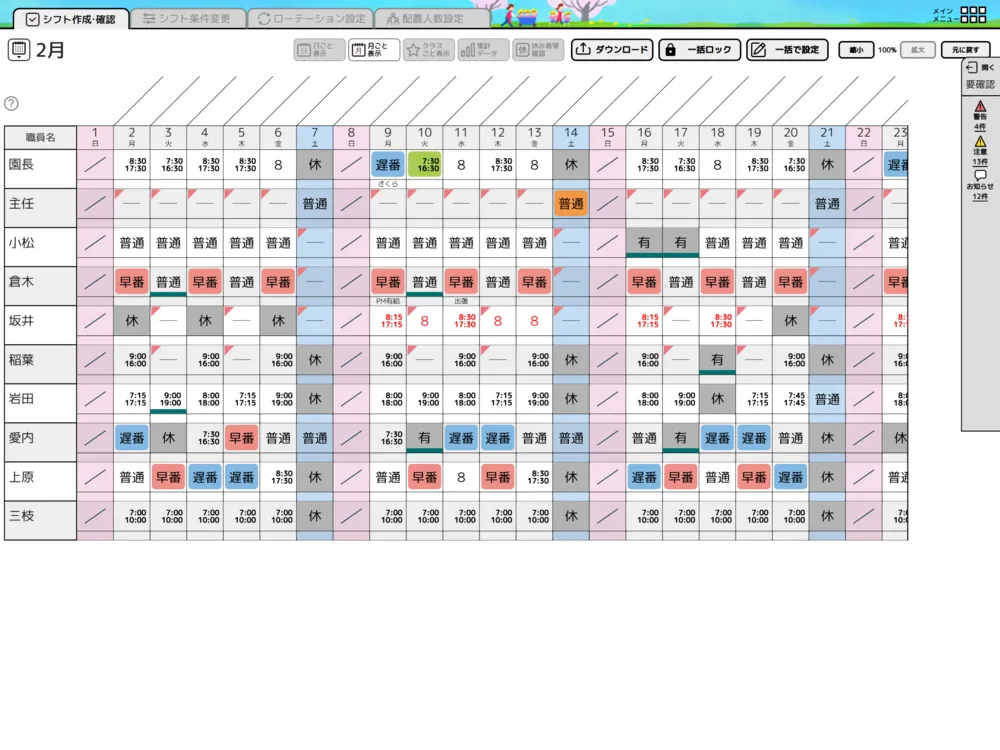Viewport: 1000px width, 750px height.
Task: Go to the ローテーション設定 tab
Action: coord(311,18)
